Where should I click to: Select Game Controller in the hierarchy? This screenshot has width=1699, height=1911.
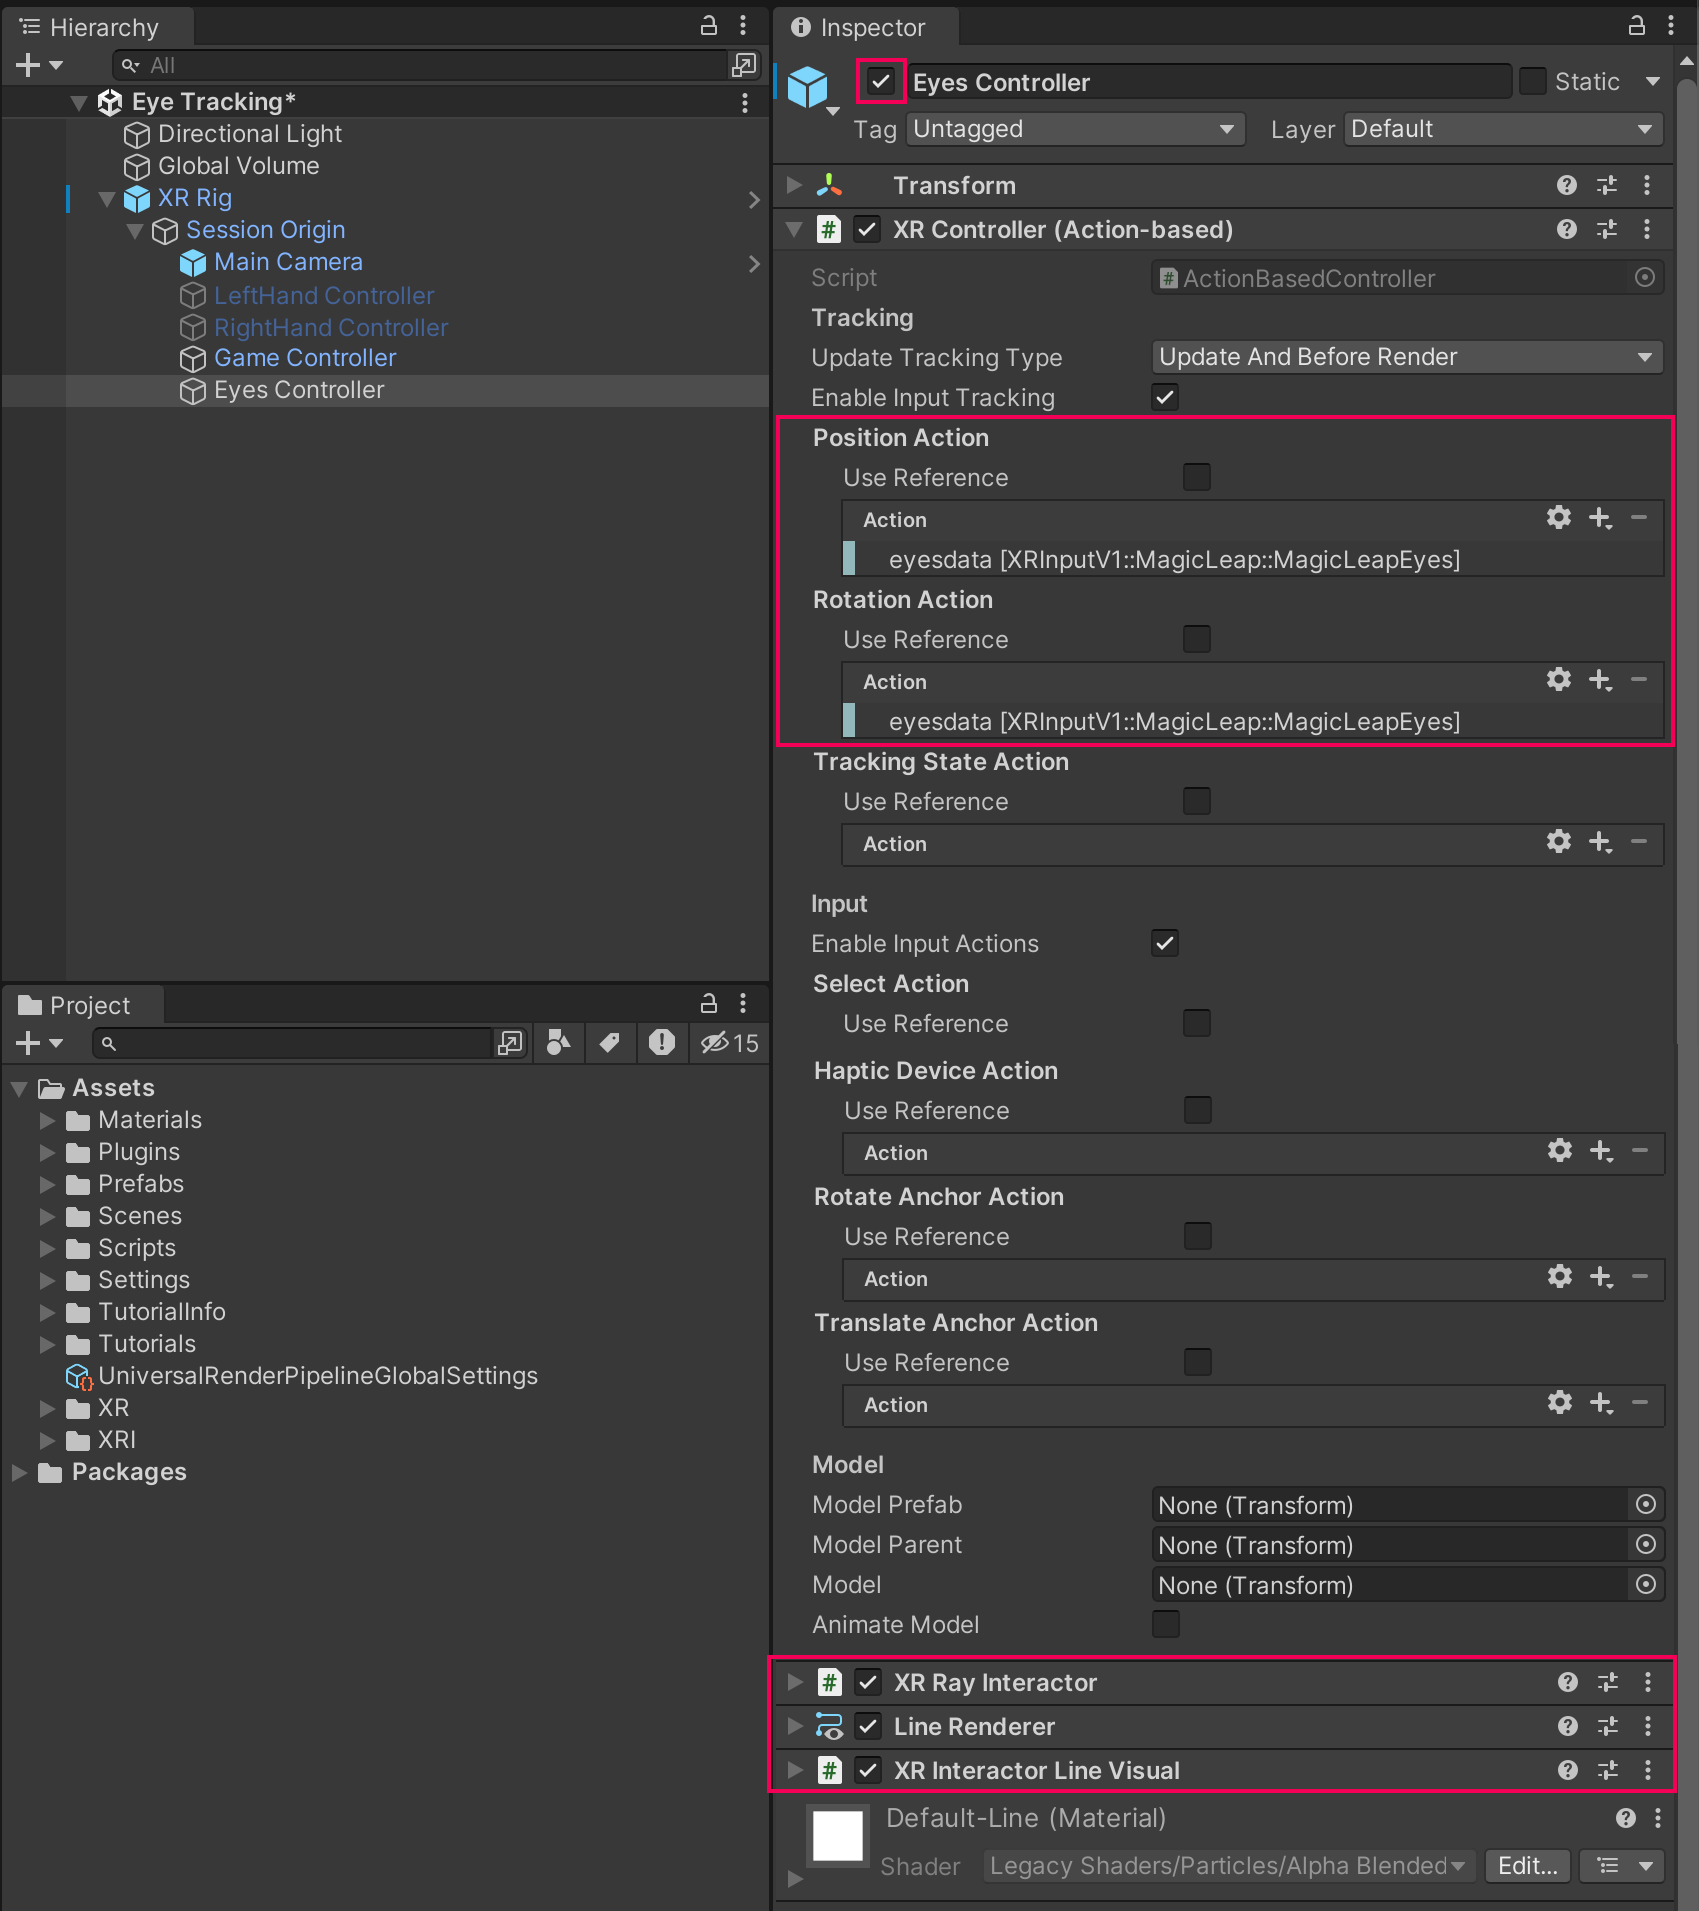click(x=304, y=358)
